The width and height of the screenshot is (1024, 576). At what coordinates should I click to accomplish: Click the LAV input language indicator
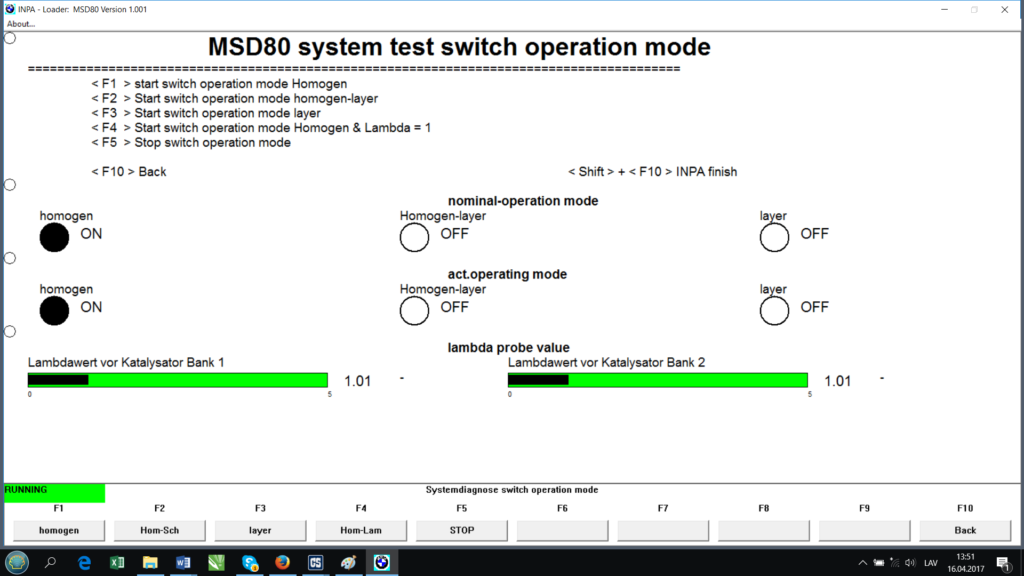[931, 563]
